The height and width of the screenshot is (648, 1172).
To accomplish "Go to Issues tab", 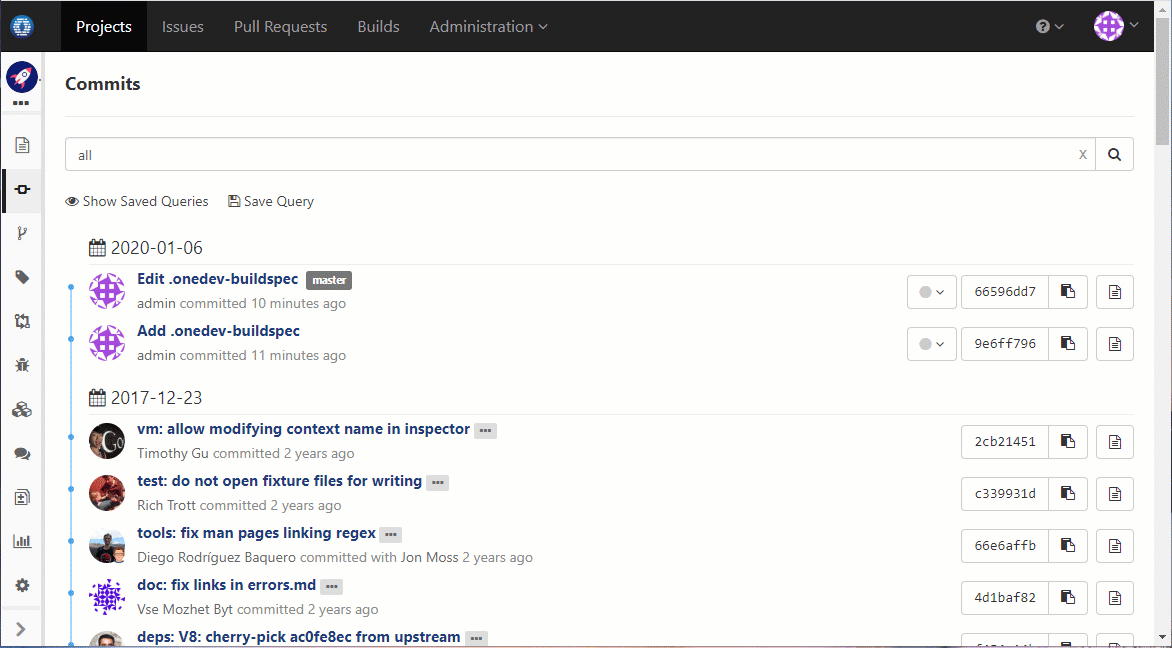I will (x=182, y=26).
